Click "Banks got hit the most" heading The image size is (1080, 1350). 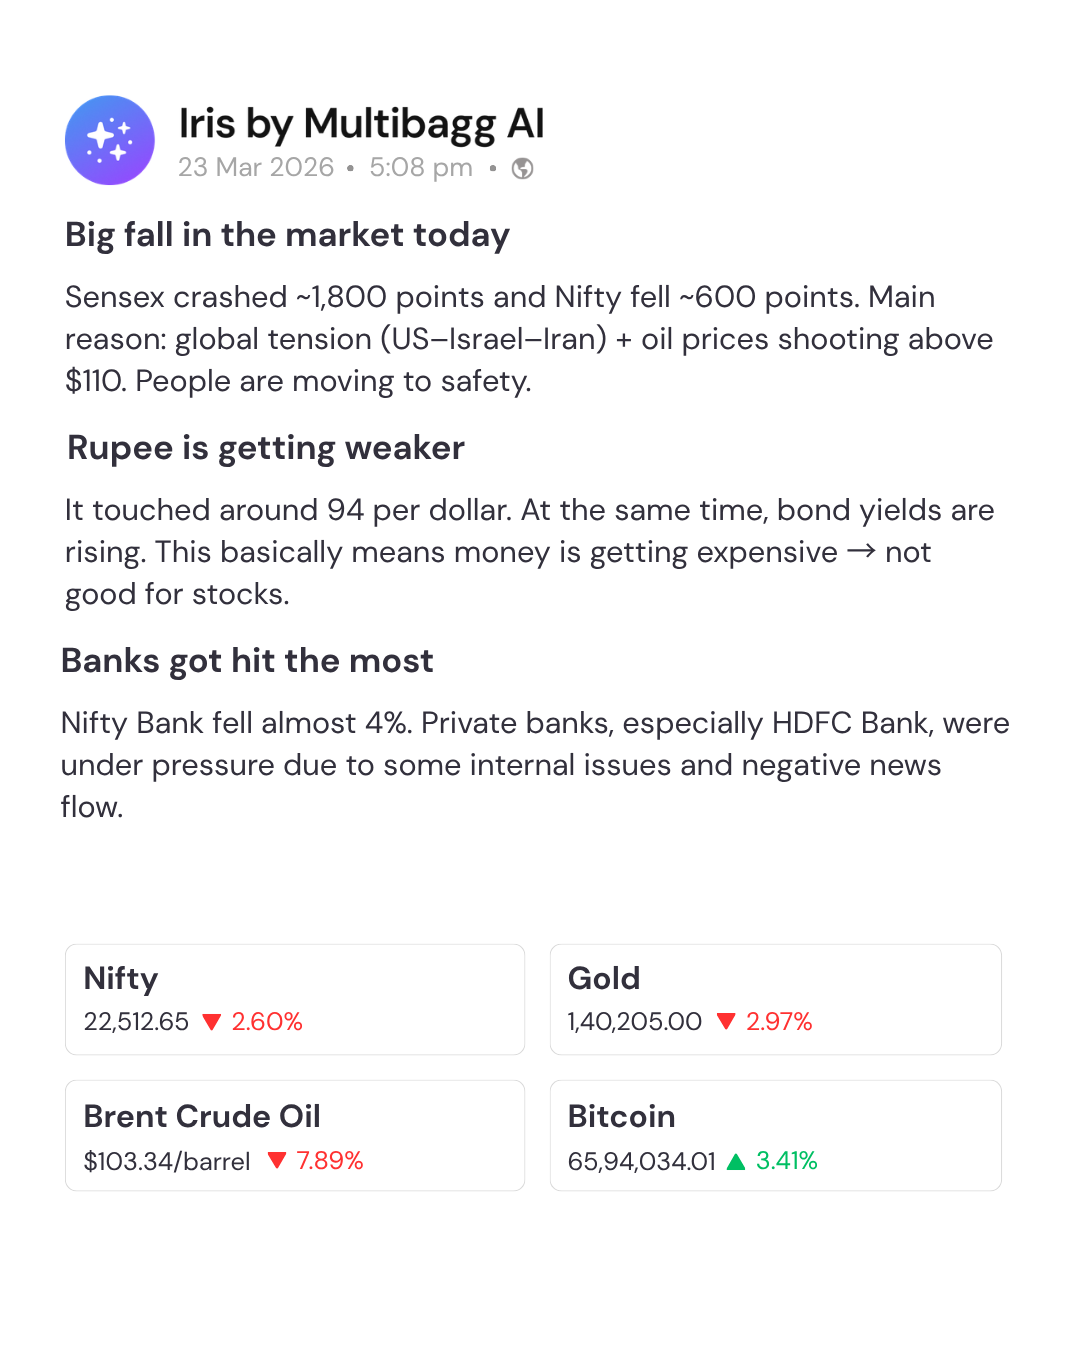247,661
